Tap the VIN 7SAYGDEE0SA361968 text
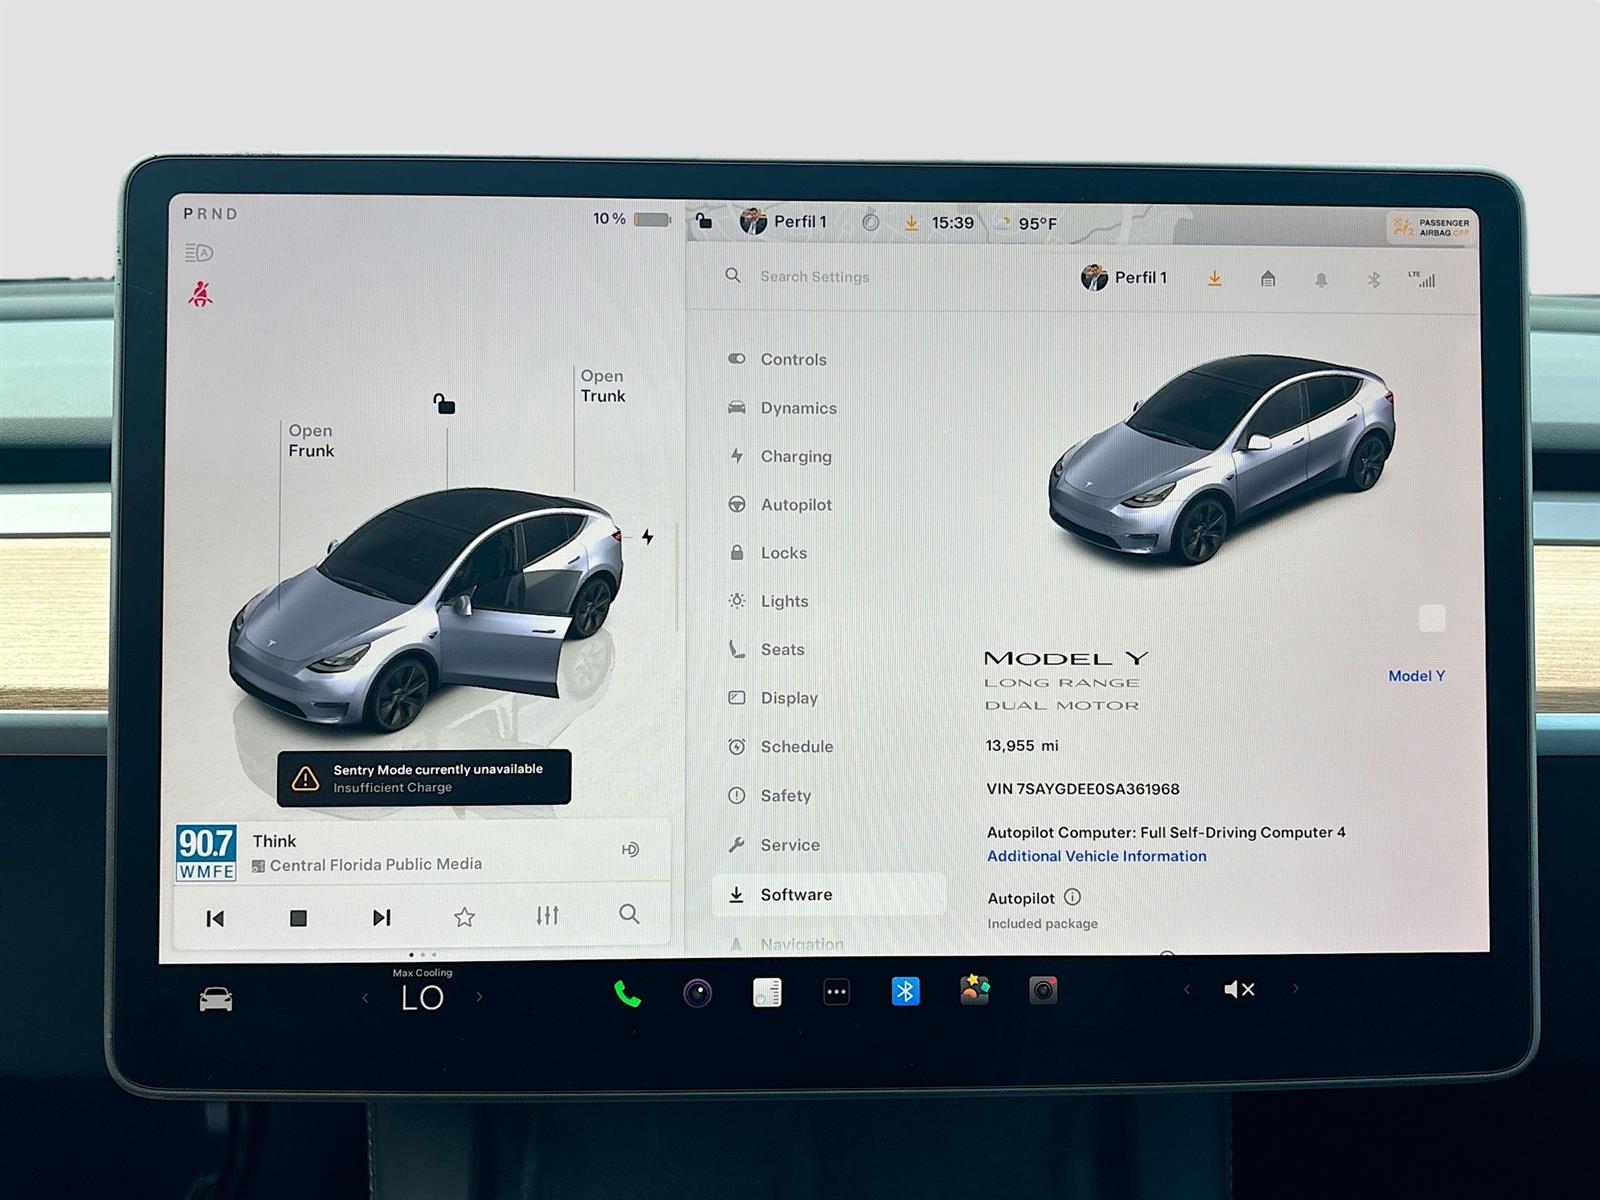Image resolution: width=1600 pixels, height=1200 pixels. tap(1083, 789)
